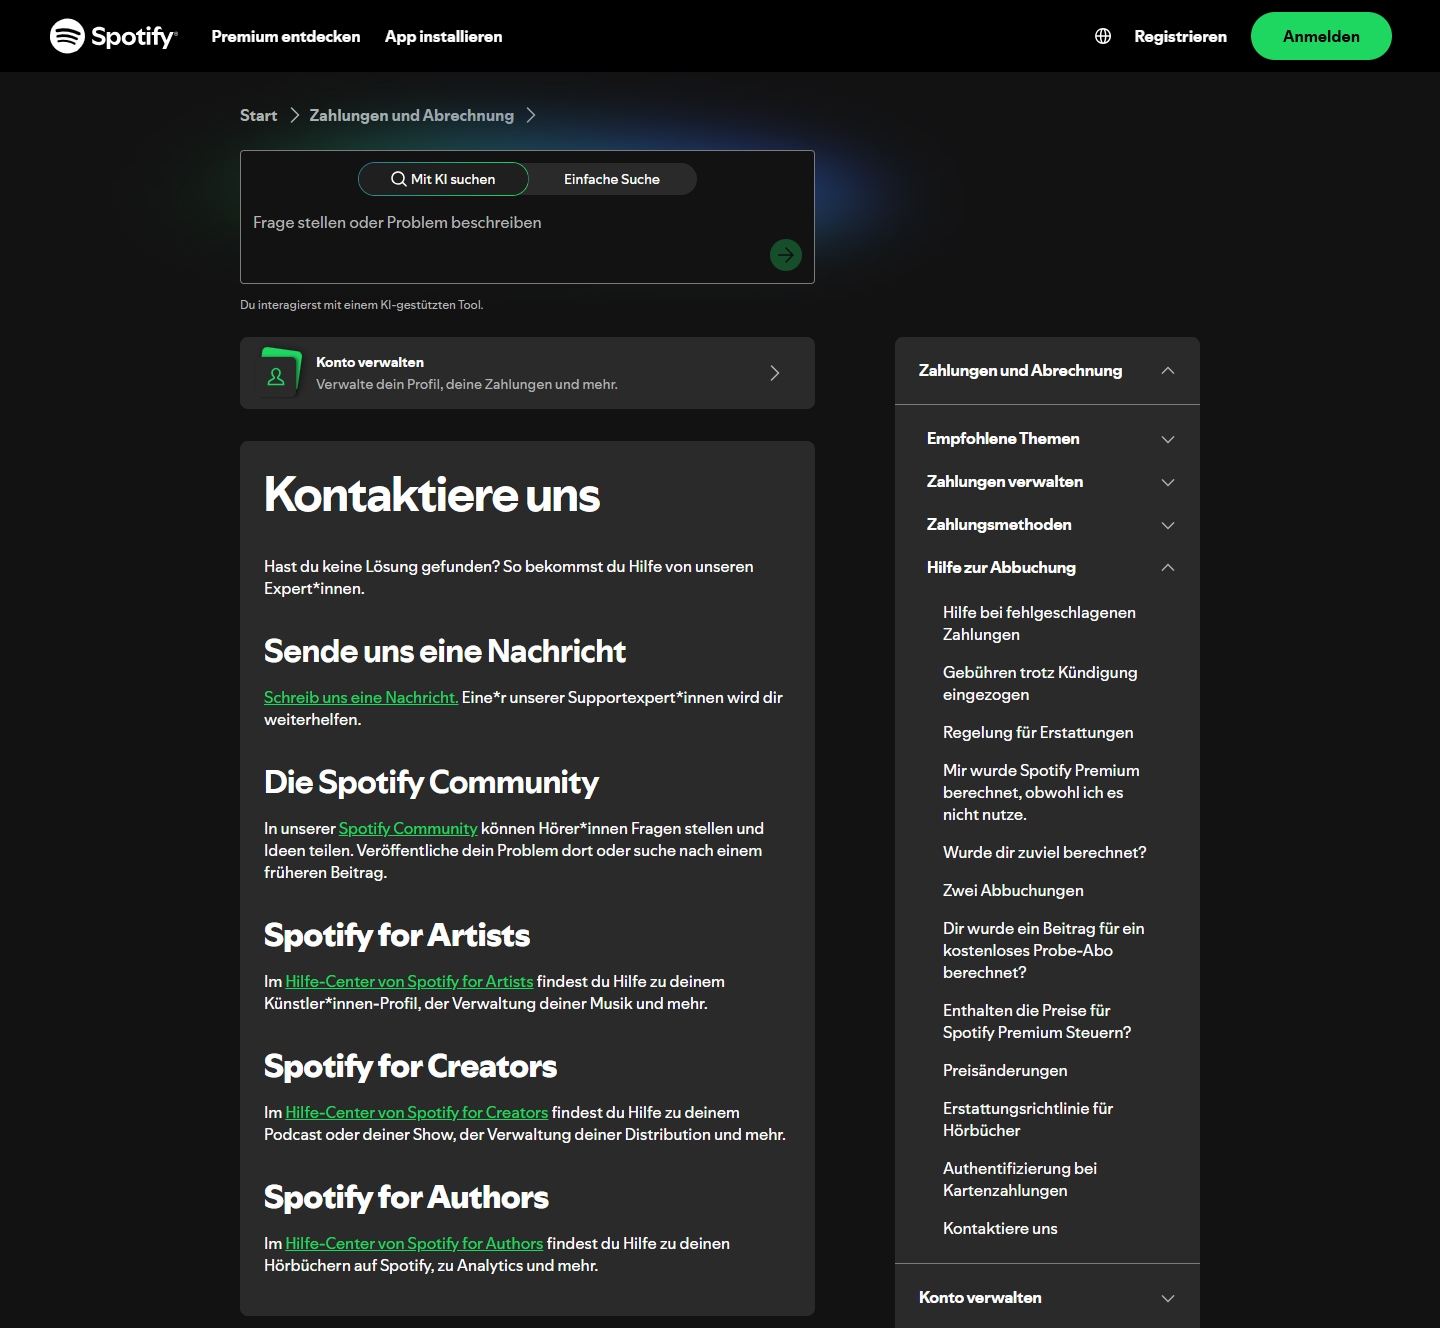
Task: Focus the Frage stellen oder Problem beschreiben field
Action: [527, 223]
